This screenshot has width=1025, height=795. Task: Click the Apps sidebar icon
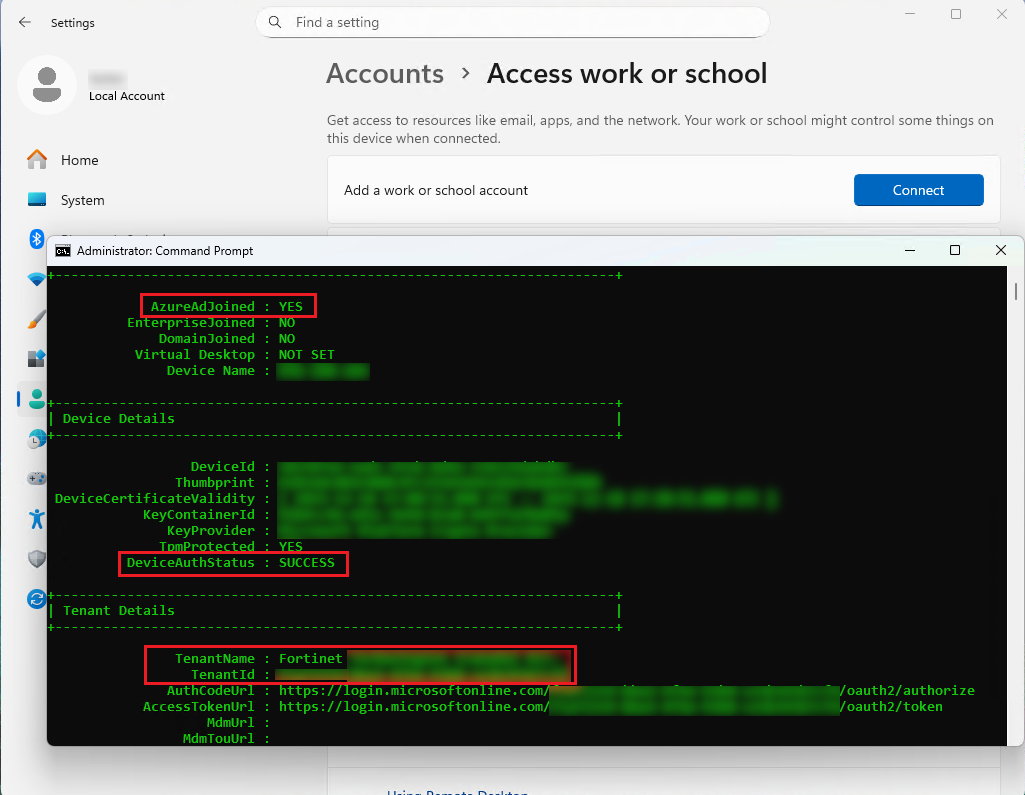point(36,358)
